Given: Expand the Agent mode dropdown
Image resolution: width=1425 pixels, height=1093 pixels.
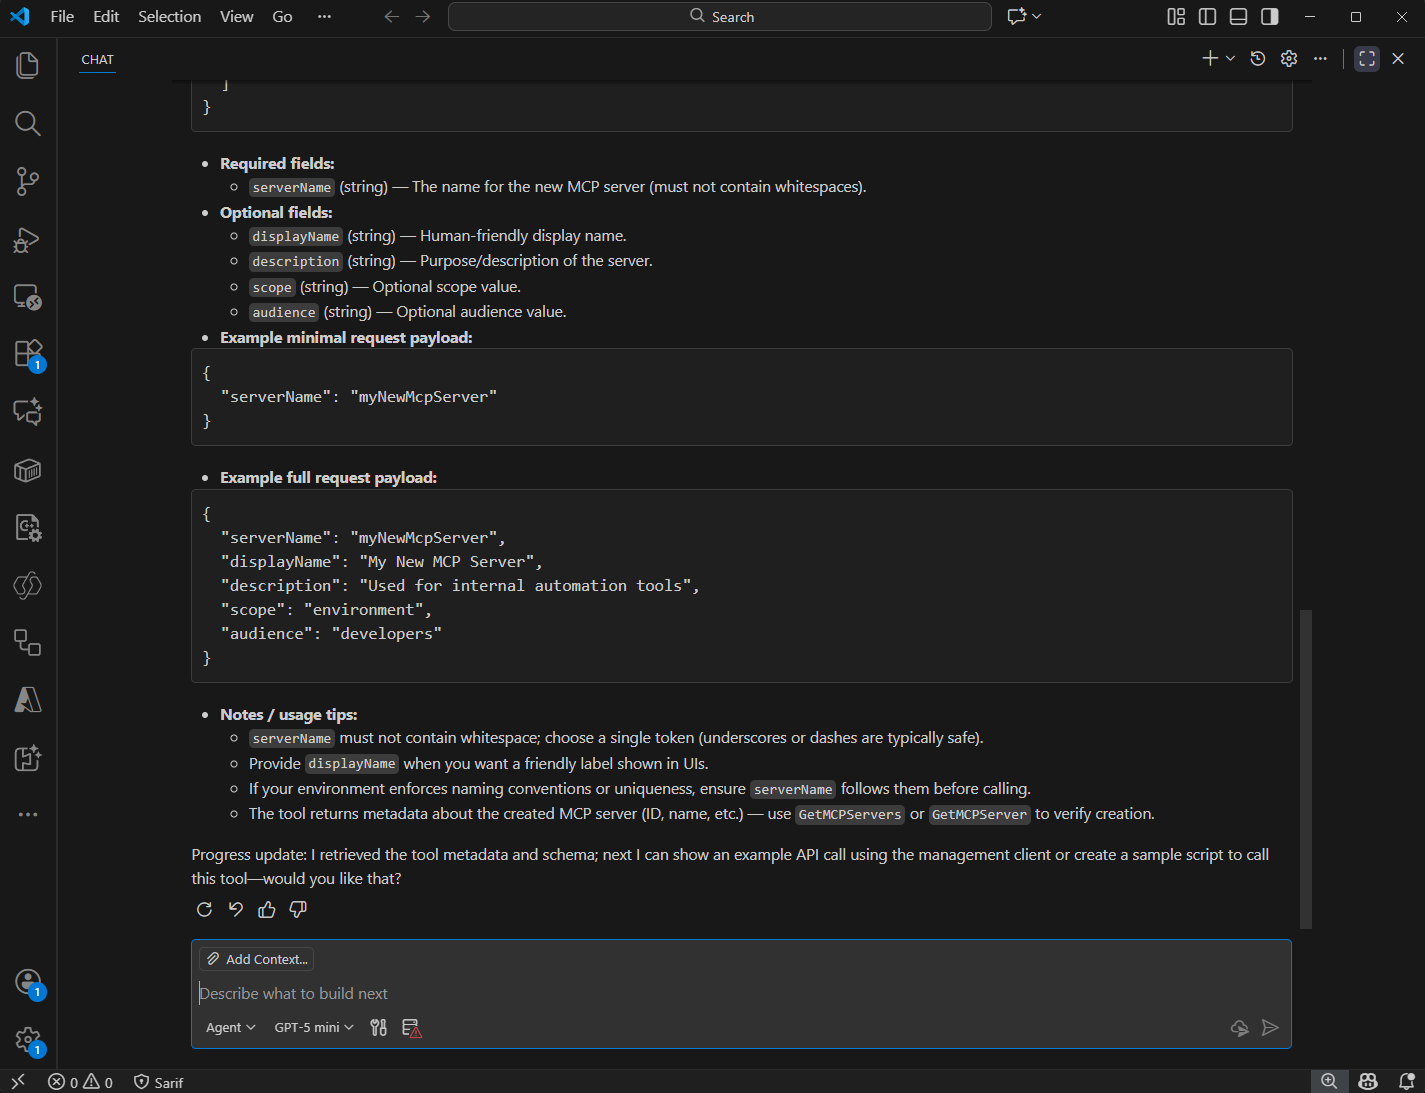Looking at the screenshot, I should [230, 1027].
